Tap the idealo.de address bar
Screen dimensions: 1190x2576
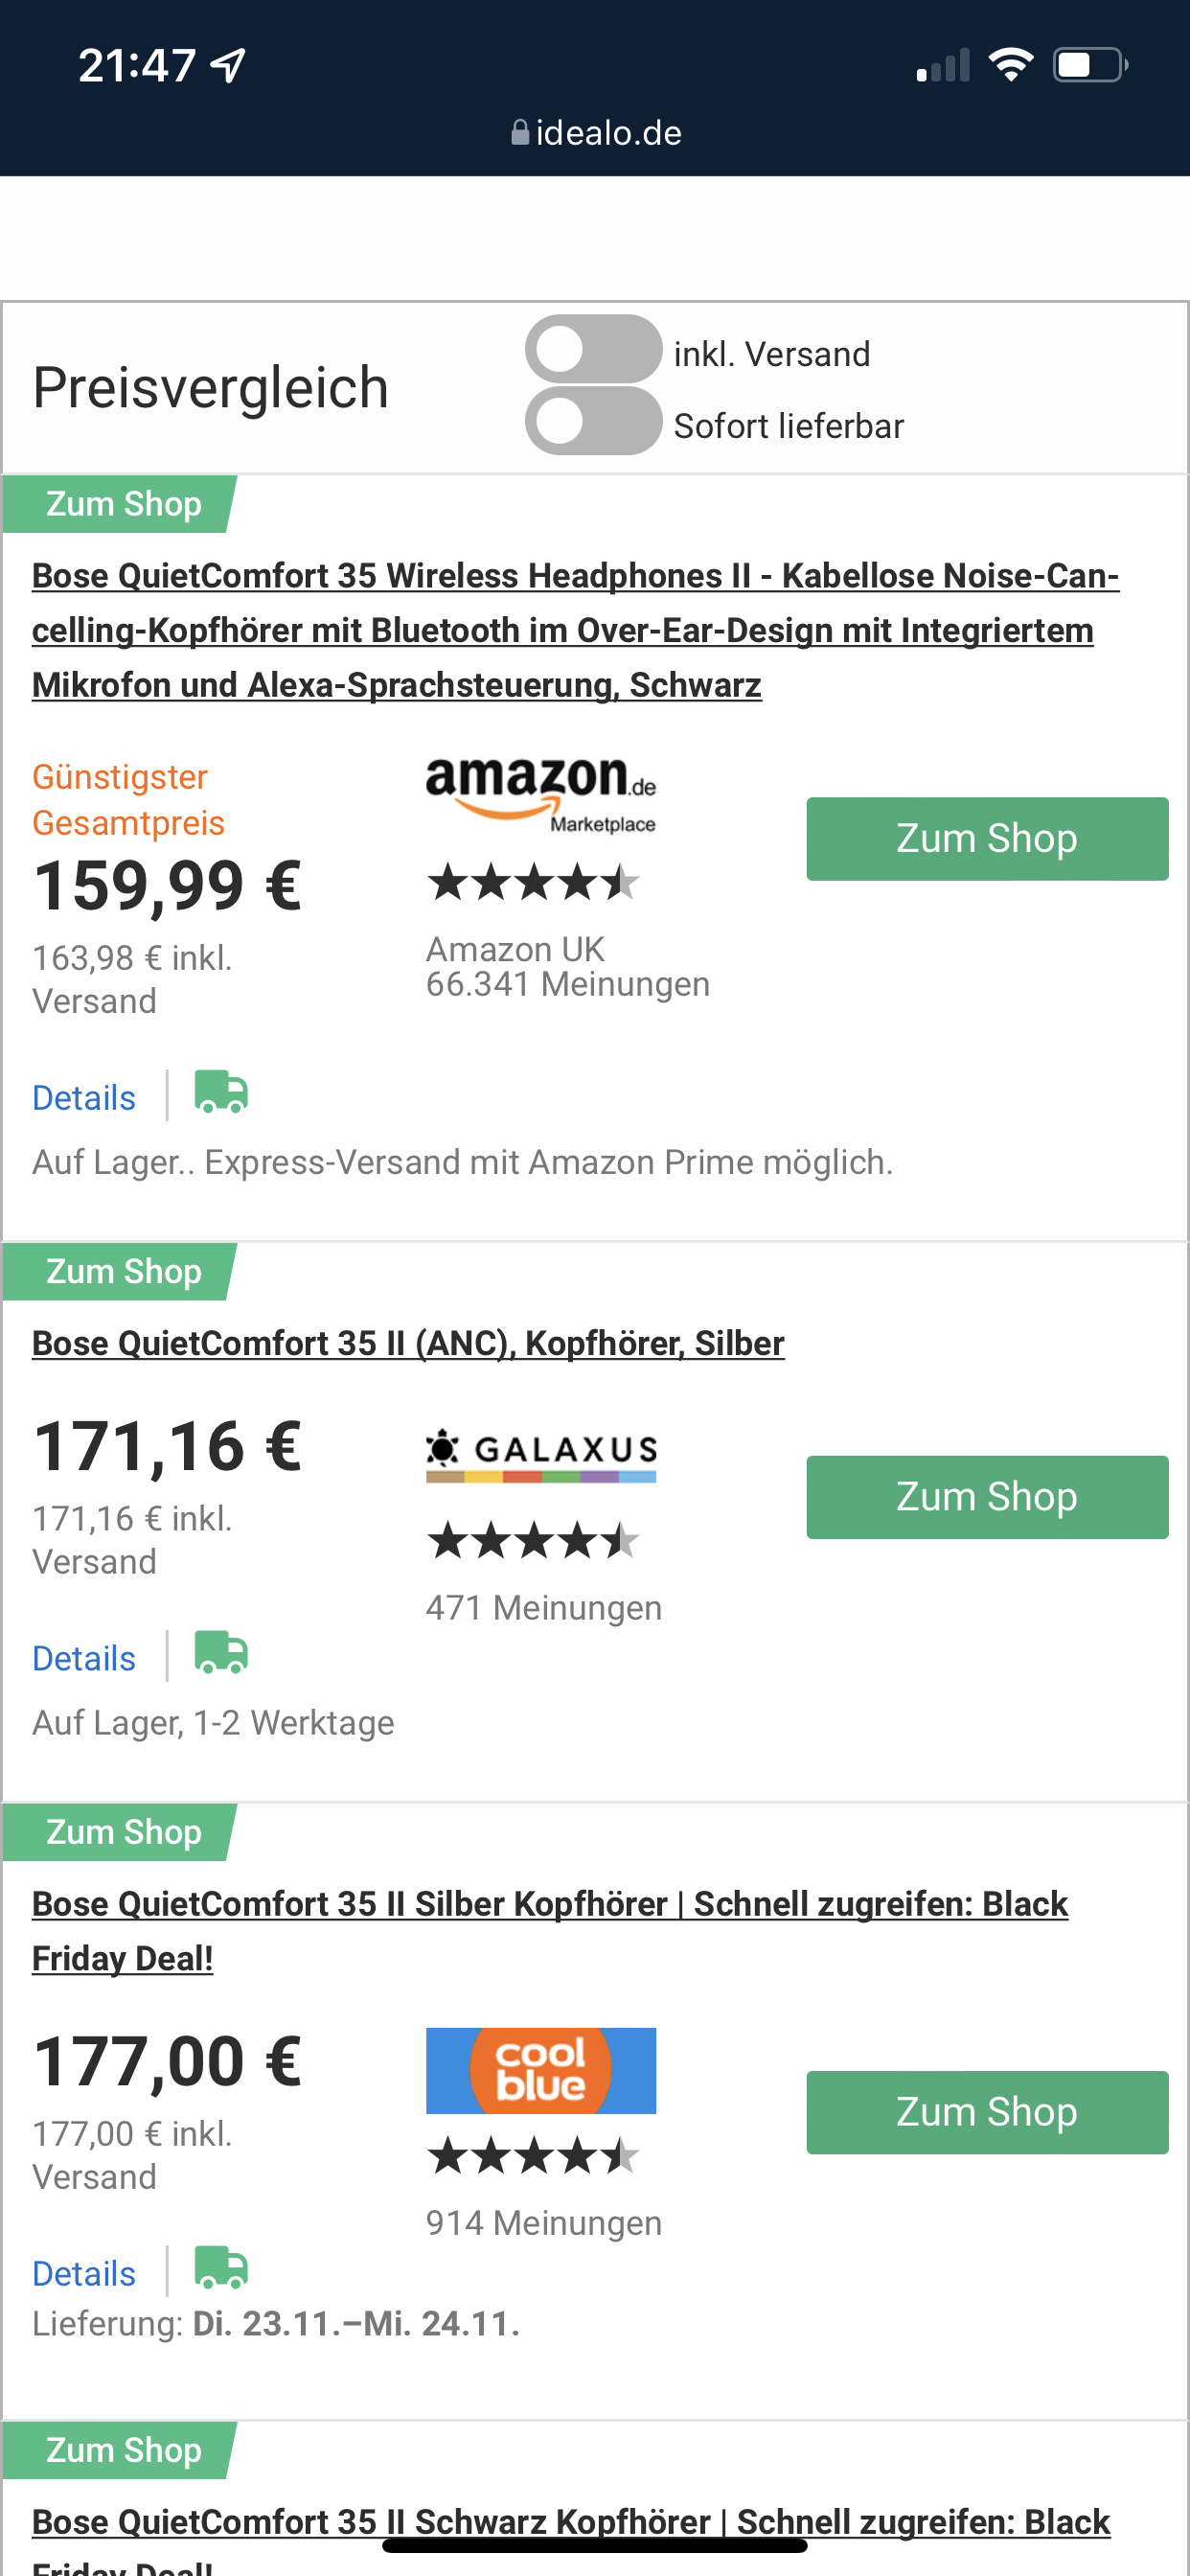point(596,133)
